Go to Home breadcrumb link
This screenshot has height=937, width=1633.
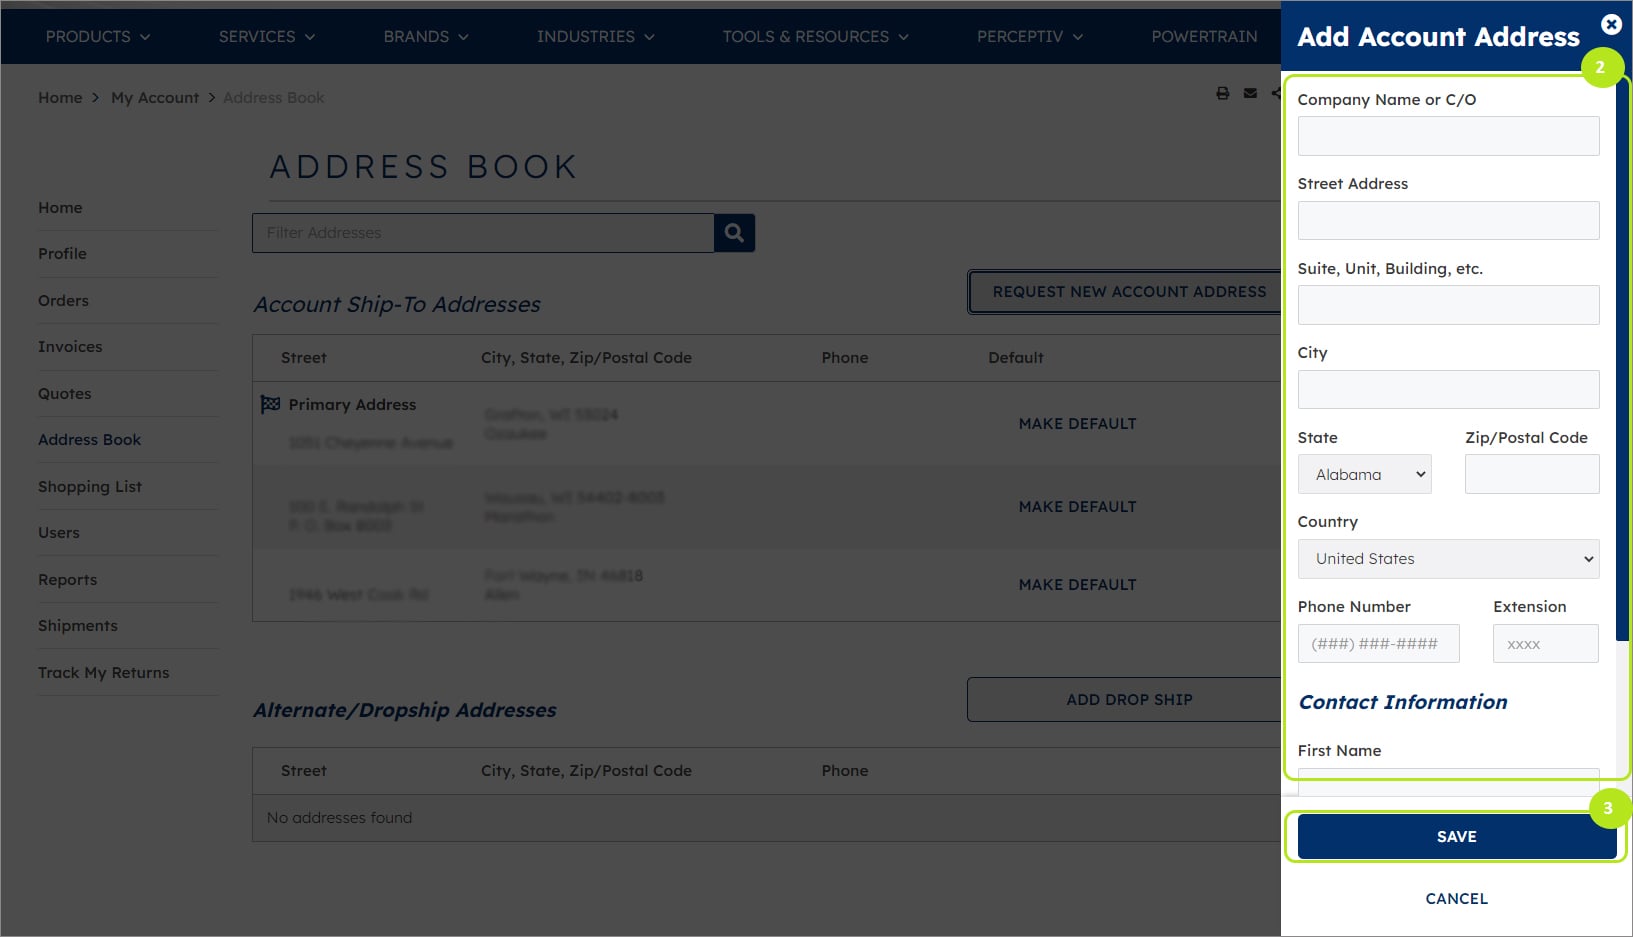pyautogui.click(x=60, y=98)
